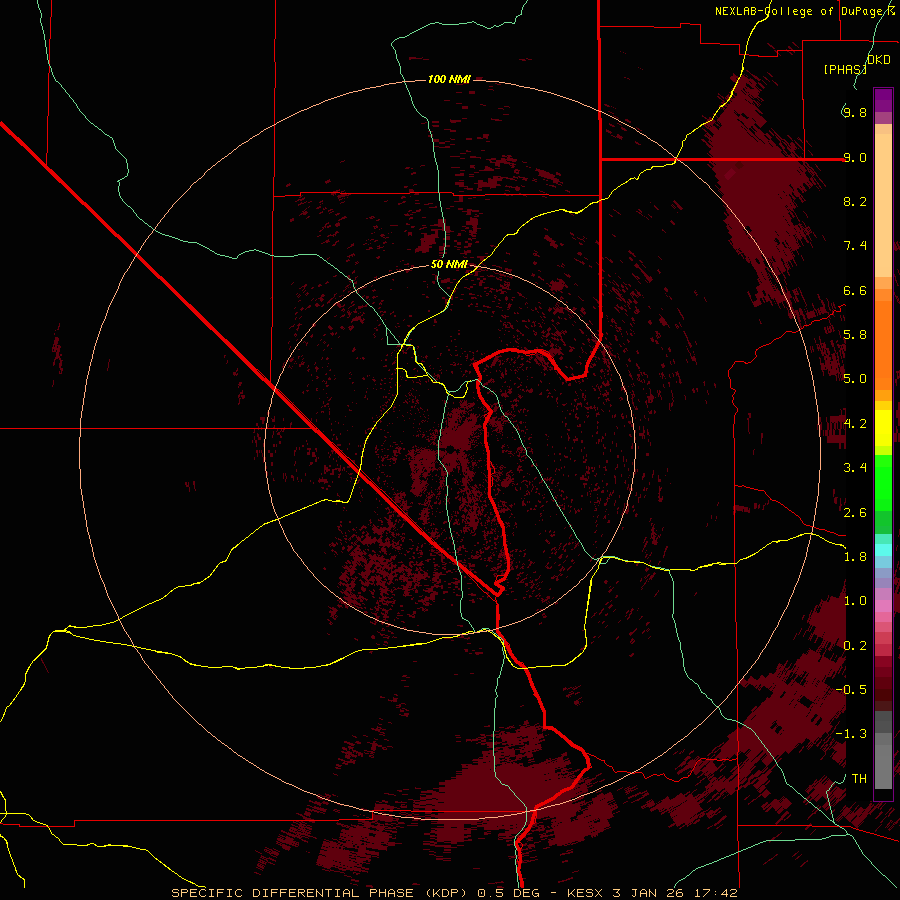The image size is (900, 900).
Task: Click the 5.8 value on color scale
Action: 855,335
